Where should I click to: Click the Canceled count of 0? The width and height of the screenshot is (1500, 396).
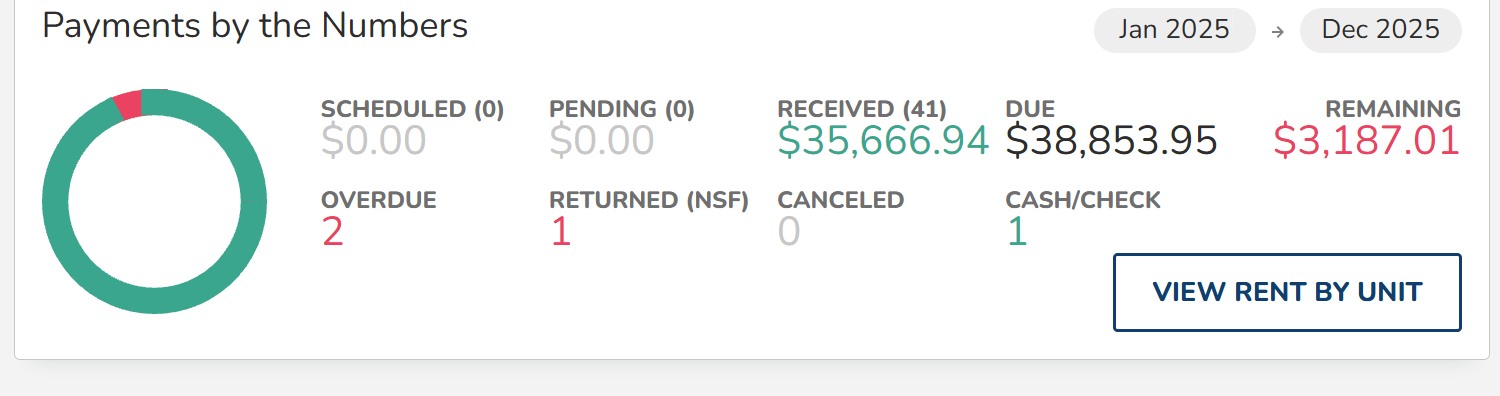tap(789, 232)
